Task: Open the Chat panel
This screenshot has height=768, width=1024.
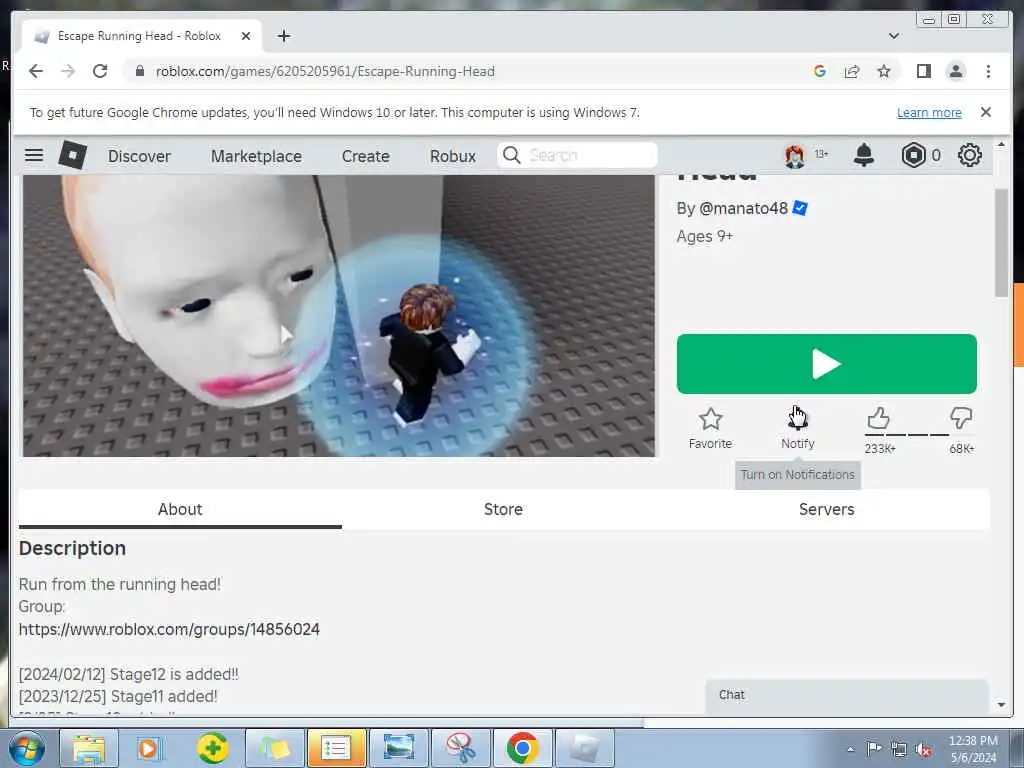Action: [846, 695]
